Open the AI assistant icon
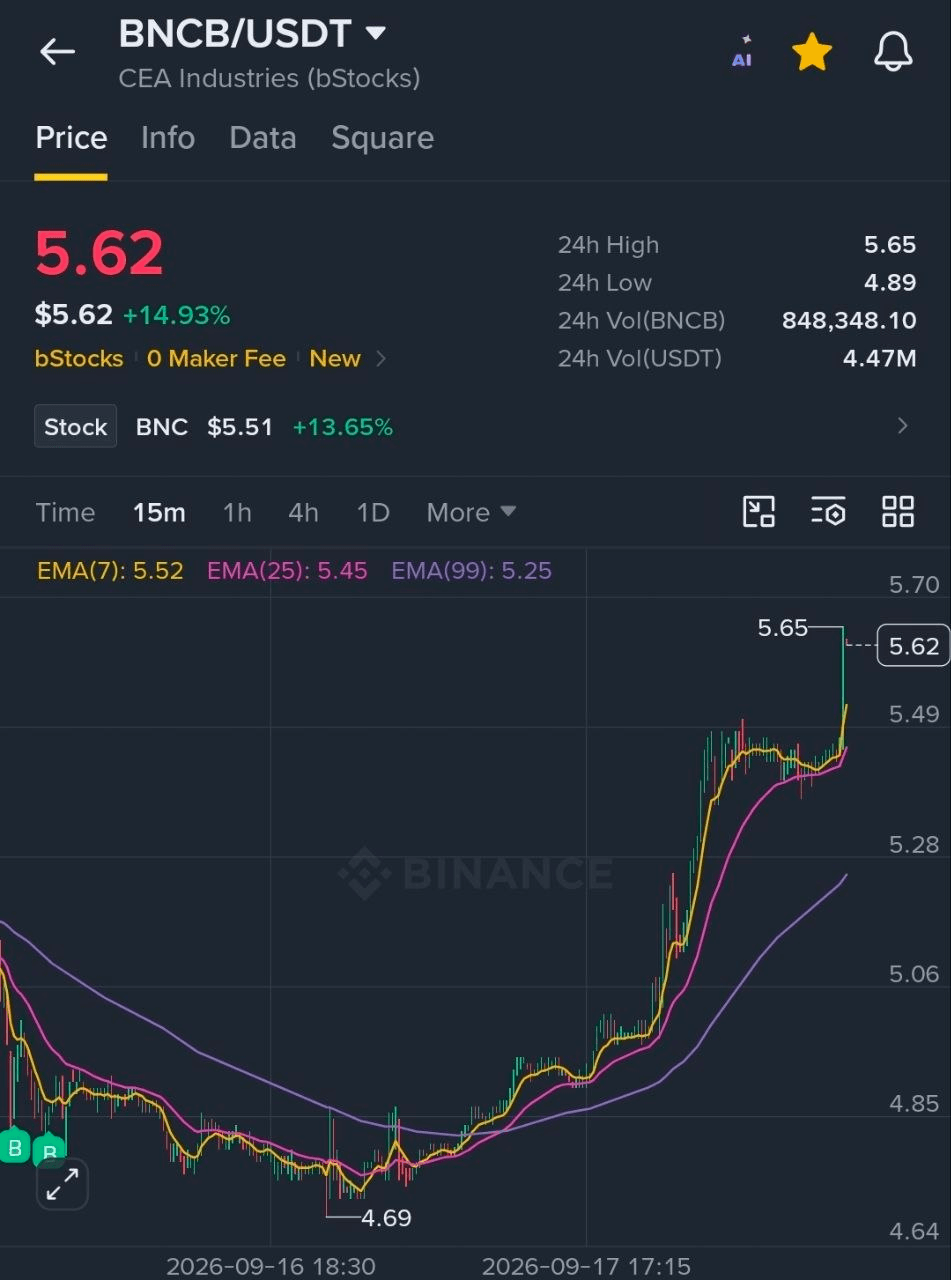 (742, 52)
